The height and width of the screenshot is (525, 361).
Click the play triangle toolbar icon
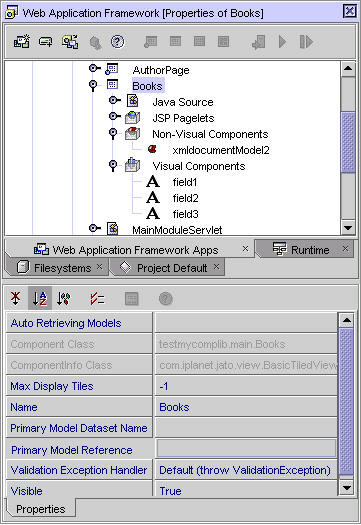click(283, 42)
